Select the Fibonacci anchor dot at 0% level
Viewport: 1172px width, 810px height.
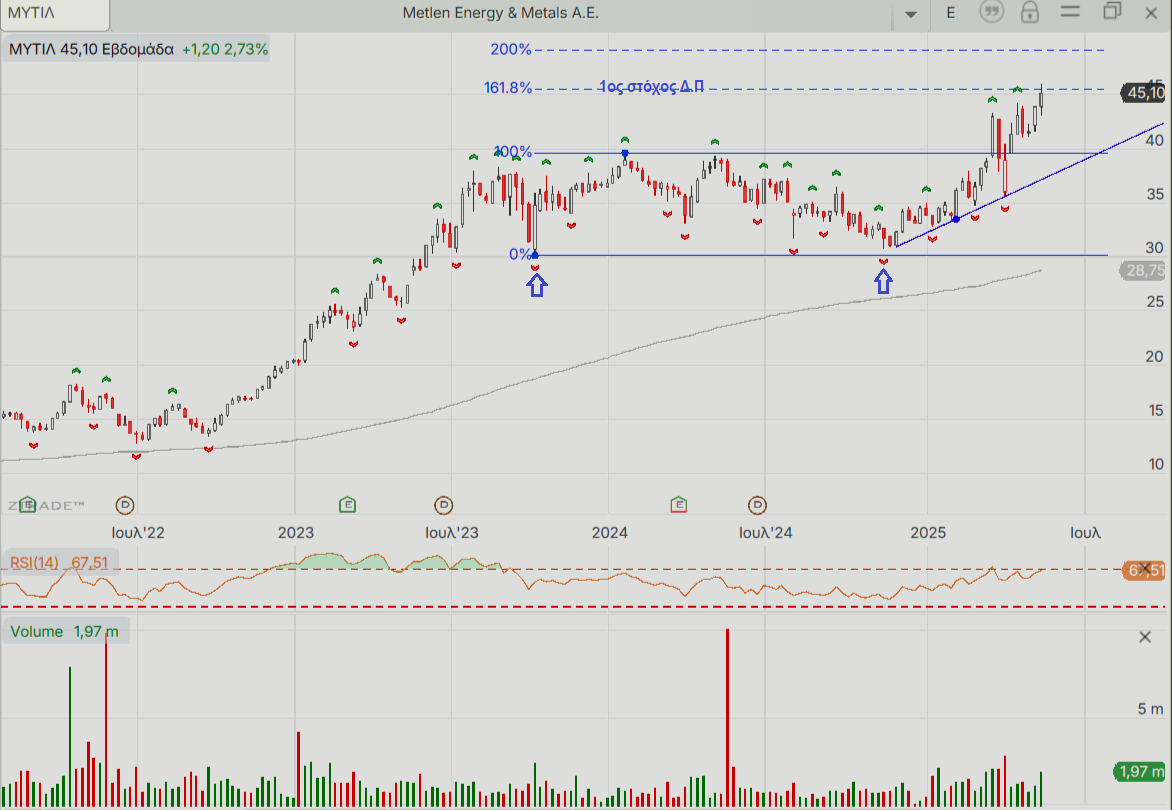[x=534, y=256]
